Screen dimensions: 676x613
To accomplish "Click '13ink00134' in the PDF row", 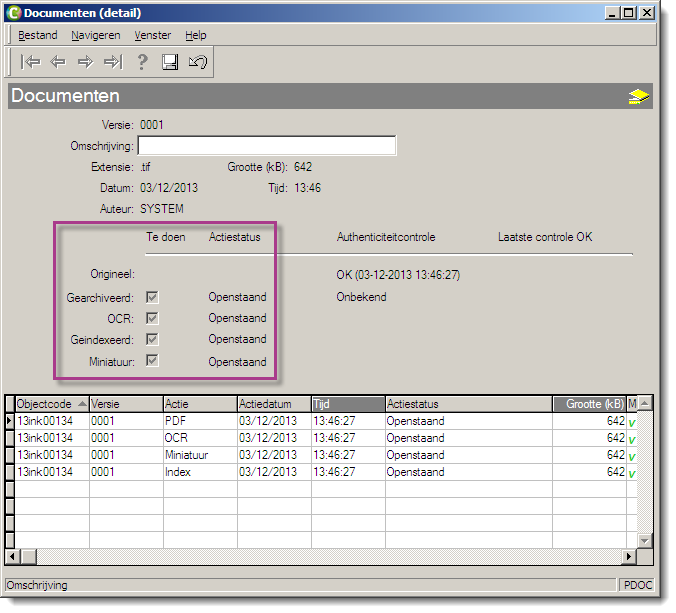I will click(45, 421).
